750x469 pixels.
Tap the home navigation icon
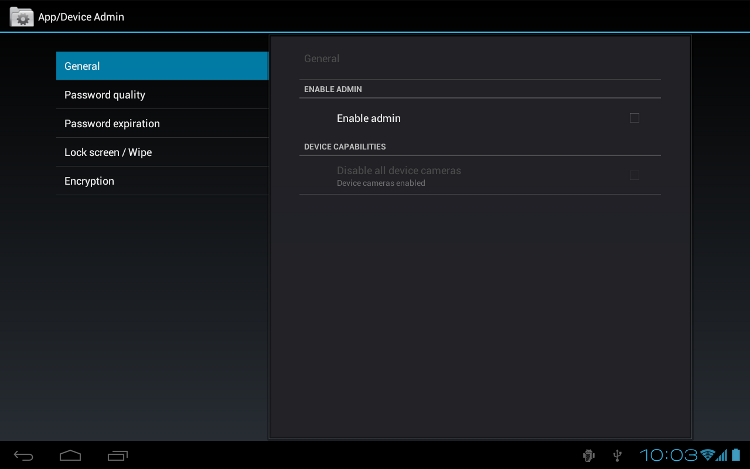(x=70, y=456)
